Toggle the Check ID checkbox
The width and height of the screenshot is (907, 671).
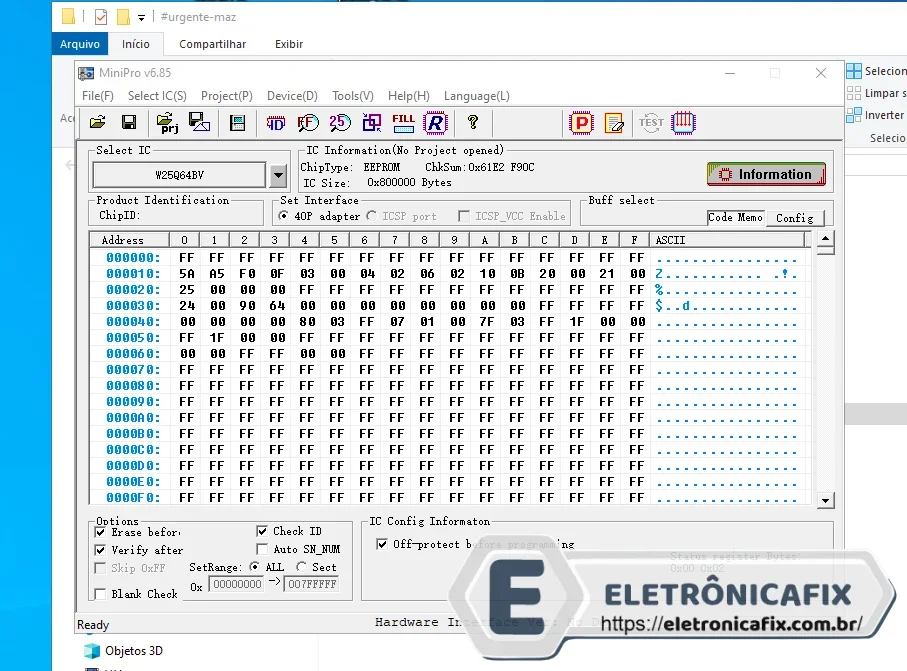coord(262,531)
